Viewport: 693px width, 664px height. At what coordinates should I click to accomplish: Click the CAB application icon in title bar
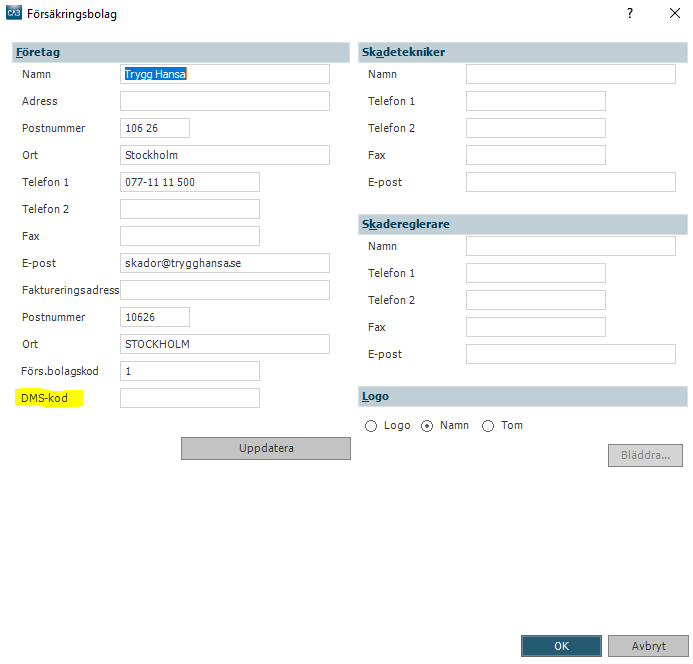13,13
